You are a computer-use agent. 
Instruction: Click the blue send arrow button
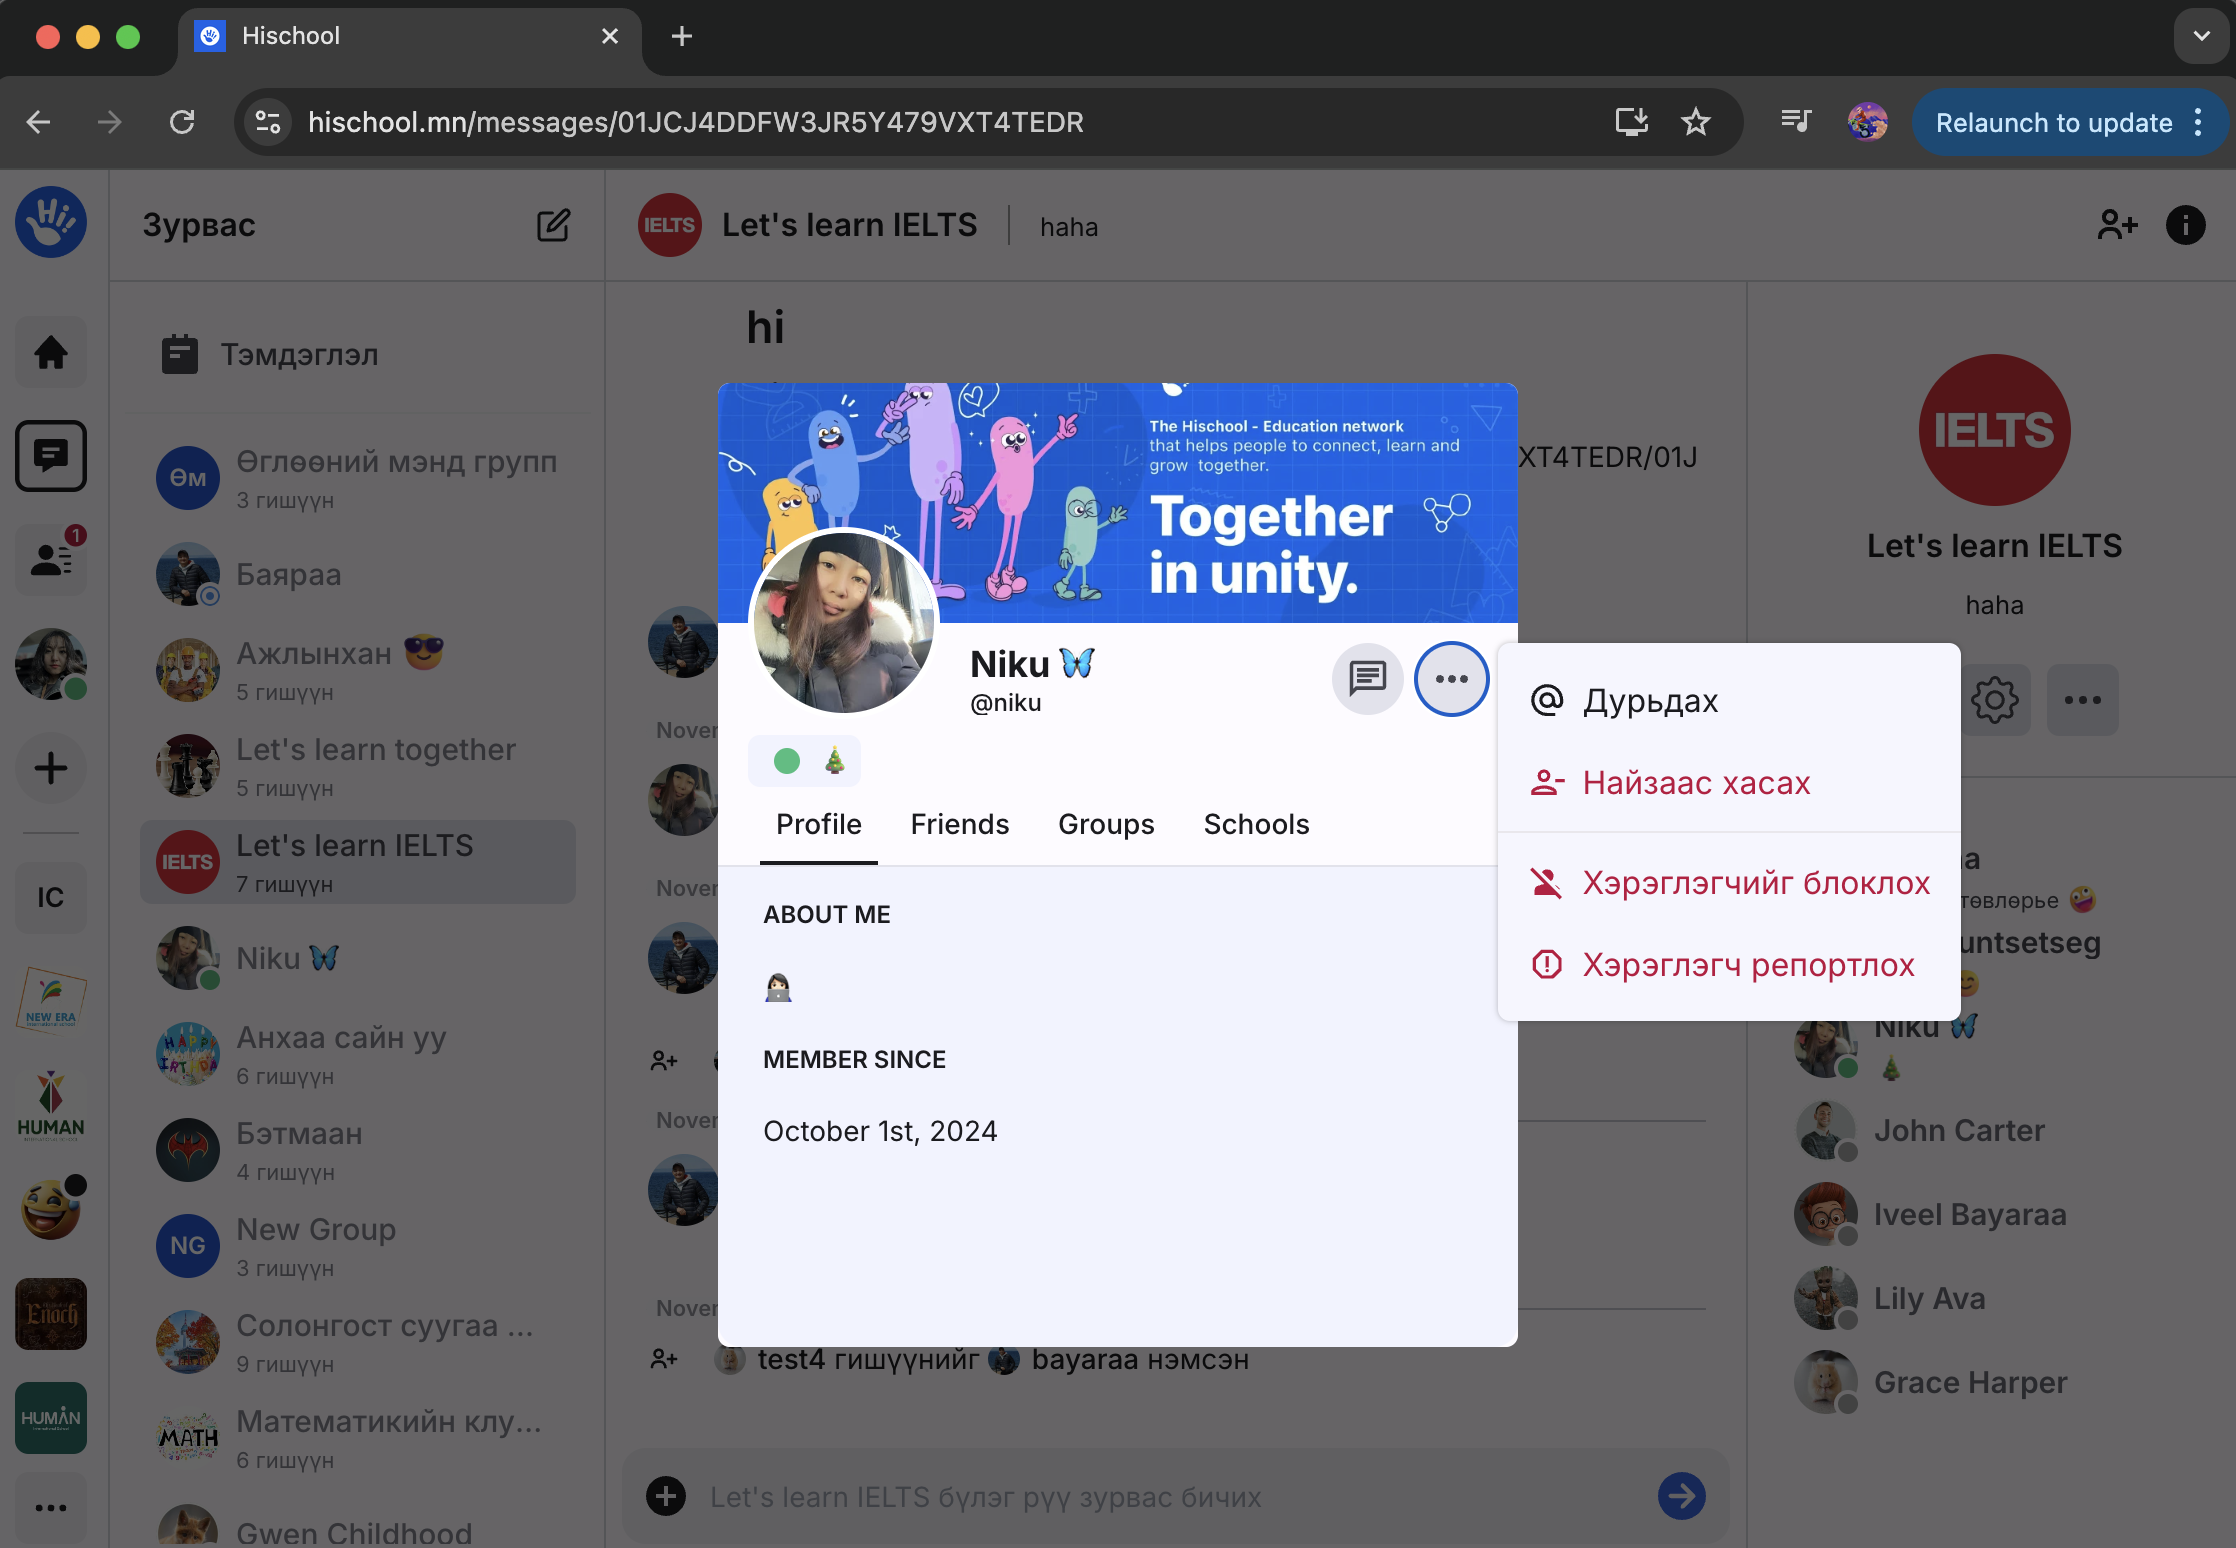pyautogui.click(x=1681, y=1496)
